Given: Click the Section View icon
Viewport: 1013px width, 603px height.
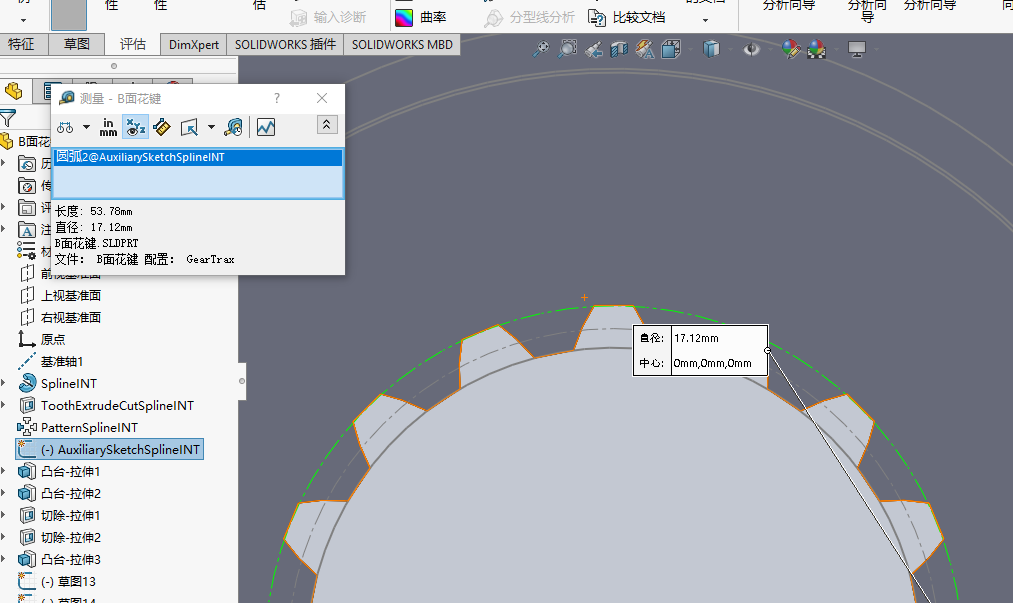Looking at the screenshot, I should click(619, 49).
